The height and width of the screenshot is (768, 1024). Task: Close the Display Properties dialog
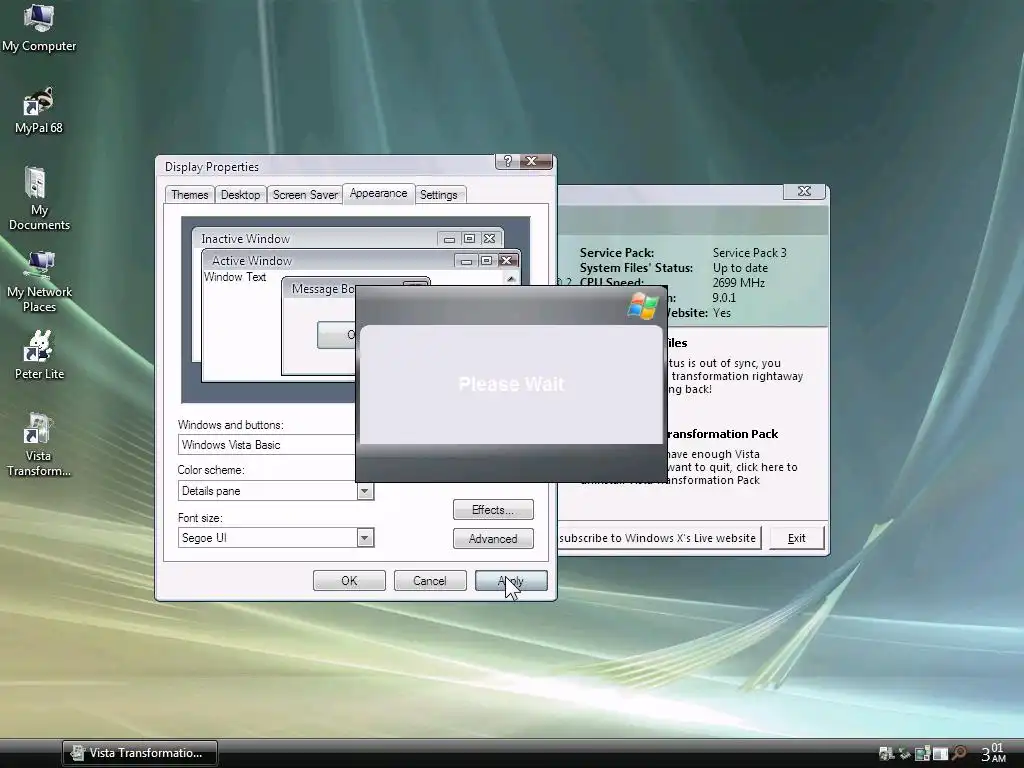click(x=537, y=161)
